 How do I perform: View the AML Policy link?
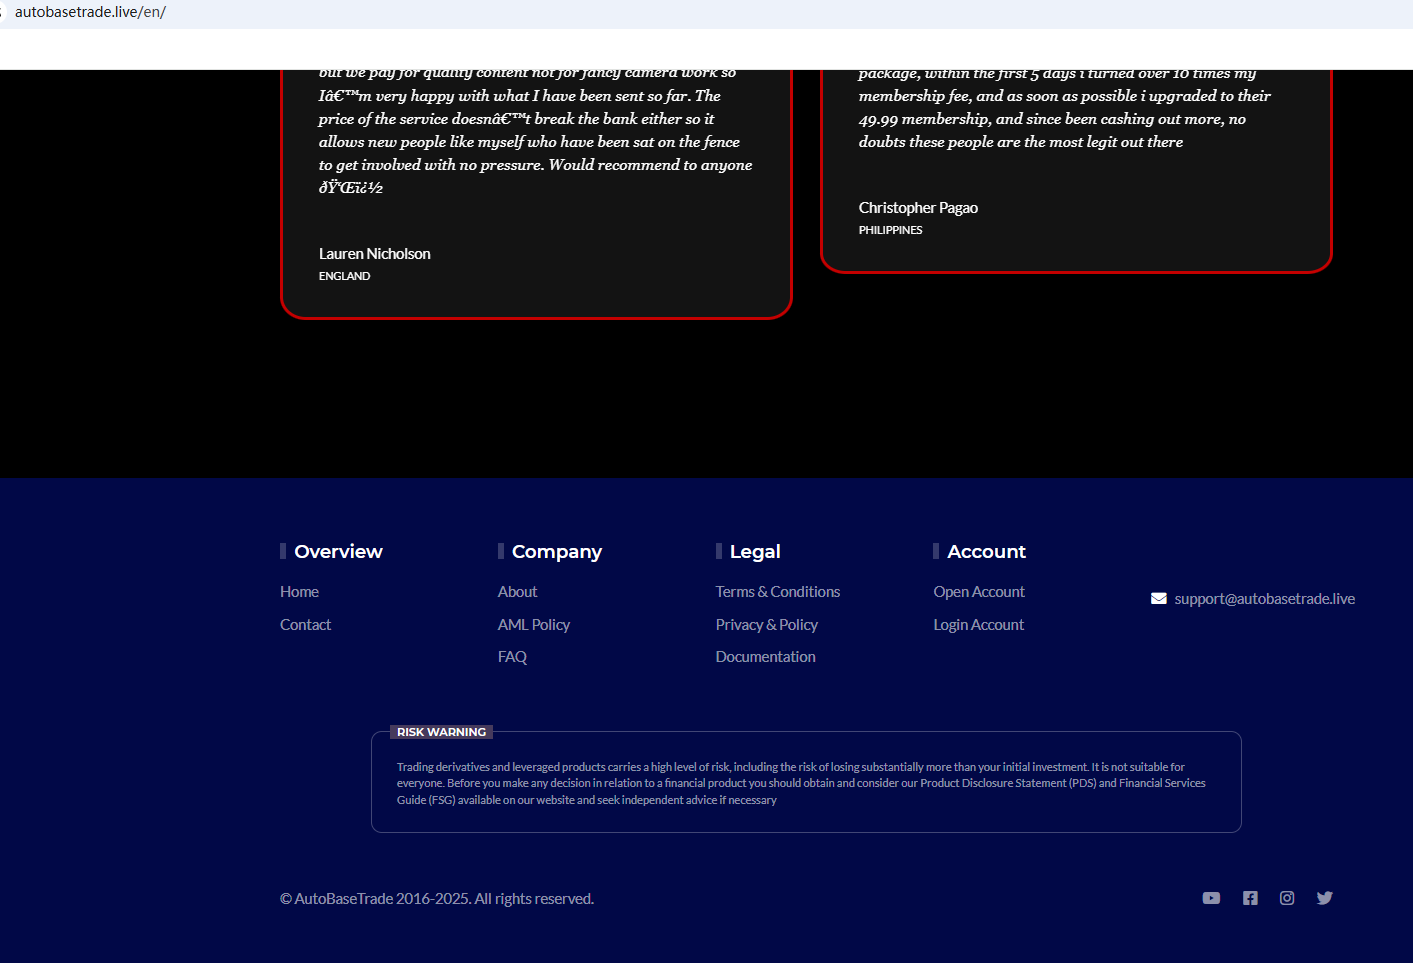point(534,625)
